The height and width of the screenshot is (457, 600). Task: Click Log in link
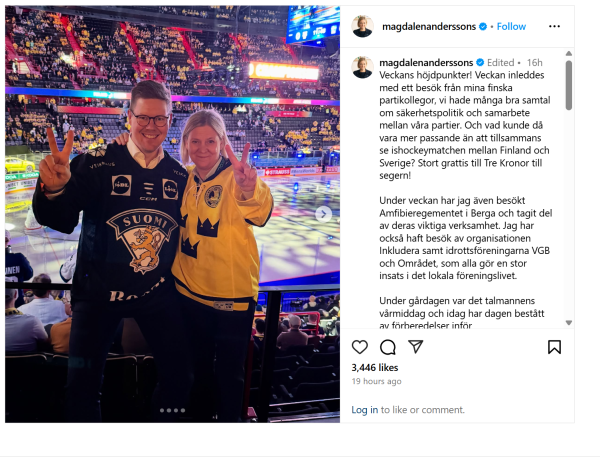pos(365,410)
